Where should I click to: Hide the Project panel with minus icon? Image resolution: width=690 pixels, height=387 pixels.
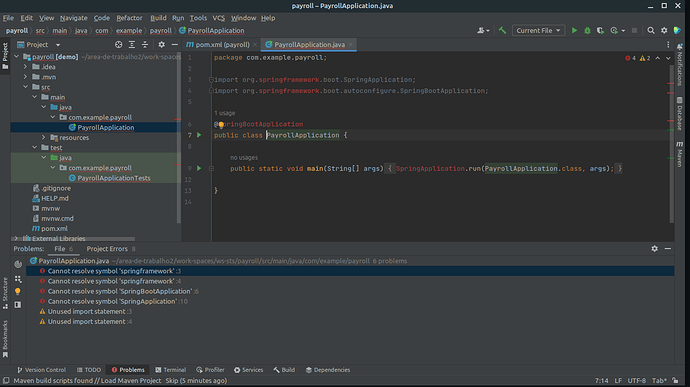click(x=175, y=44)
